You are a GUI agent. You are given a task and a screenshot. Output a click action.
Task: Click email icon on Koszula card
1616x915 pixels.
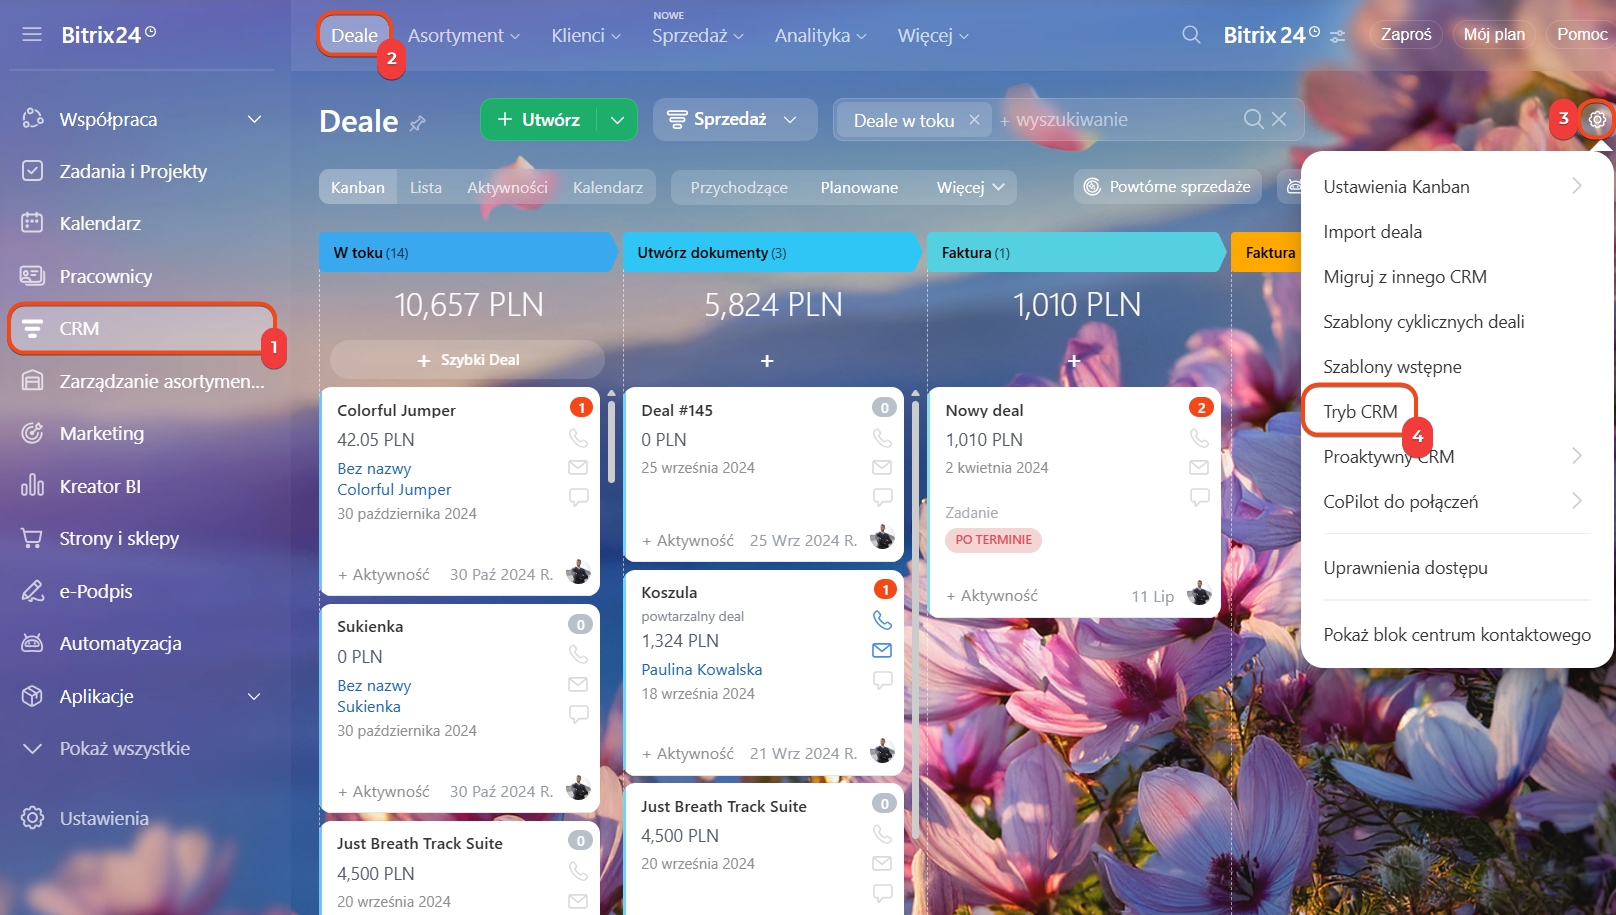[x=882, y=650]
